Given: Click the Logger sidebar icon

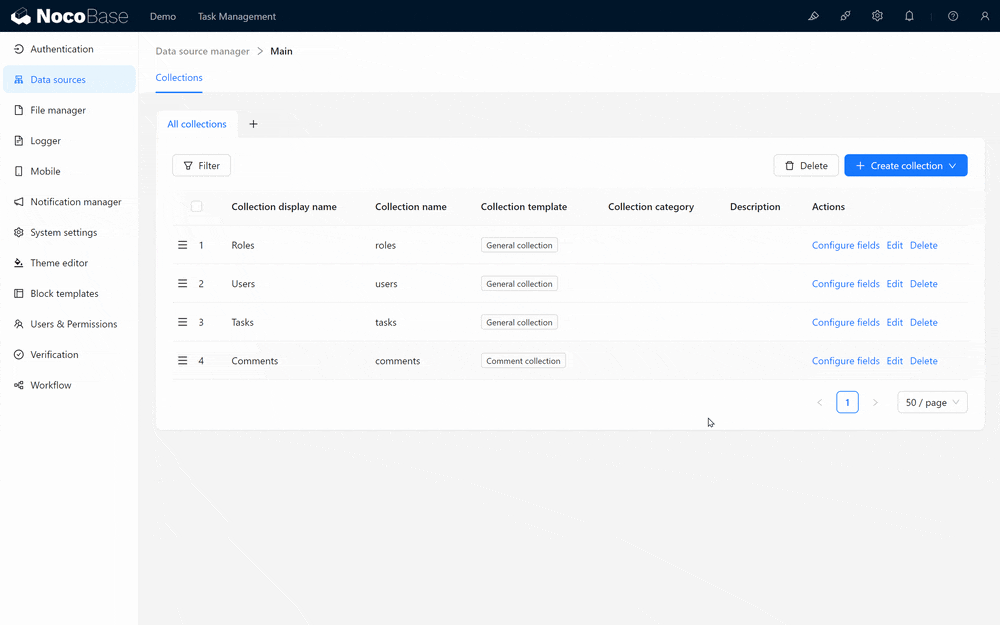Looking at the screenshot, I should (18, 140).
